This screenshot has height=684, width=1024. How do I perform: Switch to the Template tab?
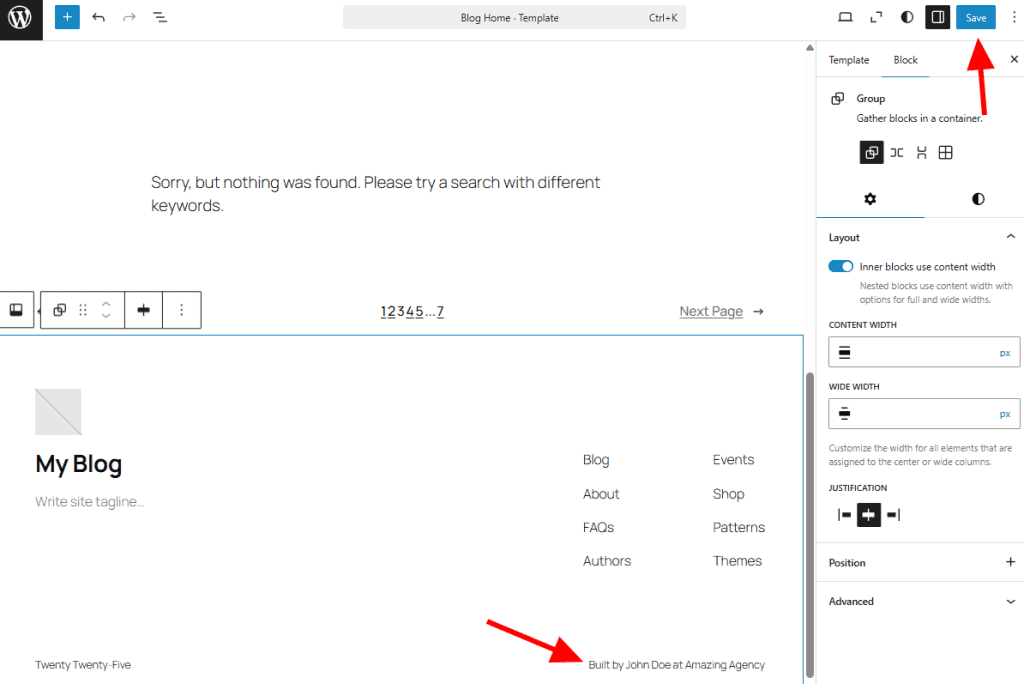848,60
